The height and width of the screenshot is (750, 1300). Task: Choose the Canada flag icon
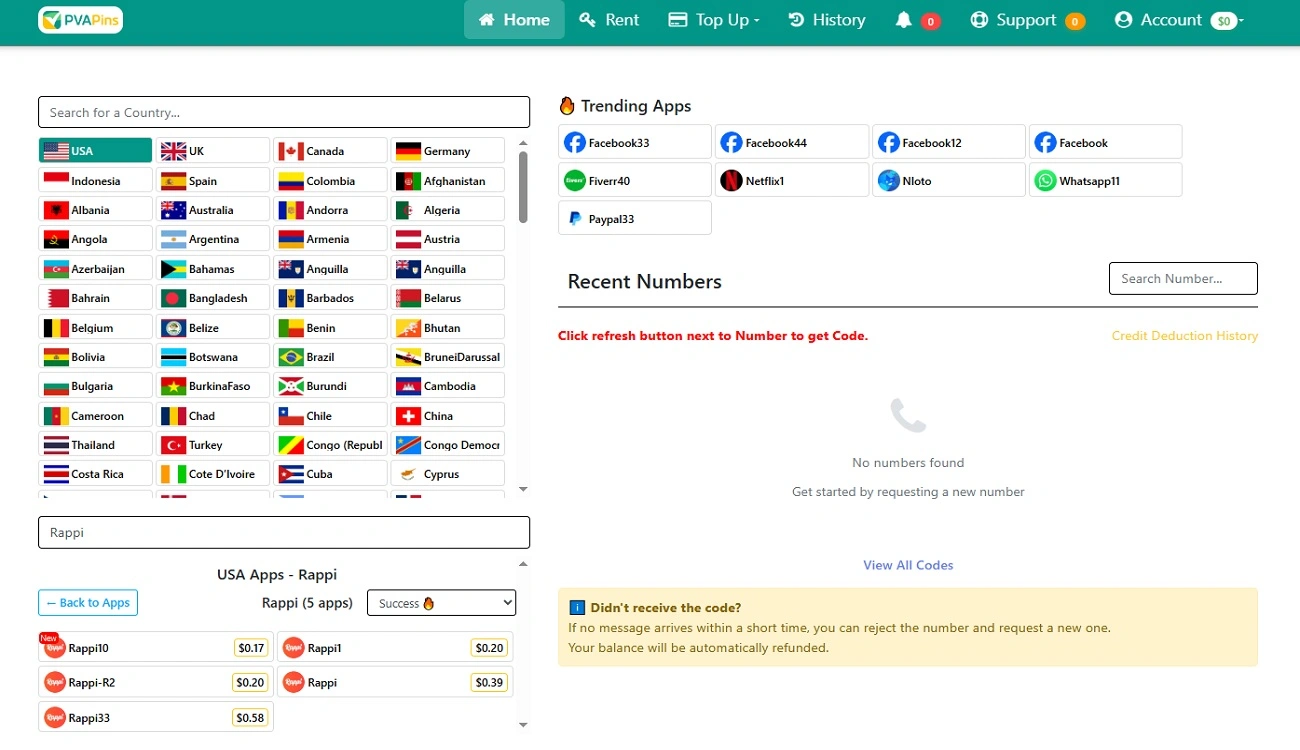pos(291,151)
